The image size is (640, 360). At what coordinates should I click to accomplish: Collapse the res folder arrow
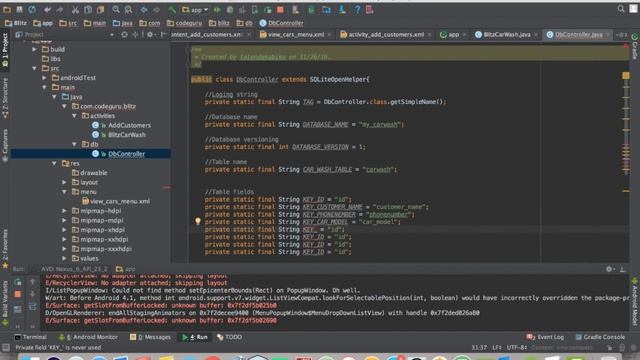(54, 163)
